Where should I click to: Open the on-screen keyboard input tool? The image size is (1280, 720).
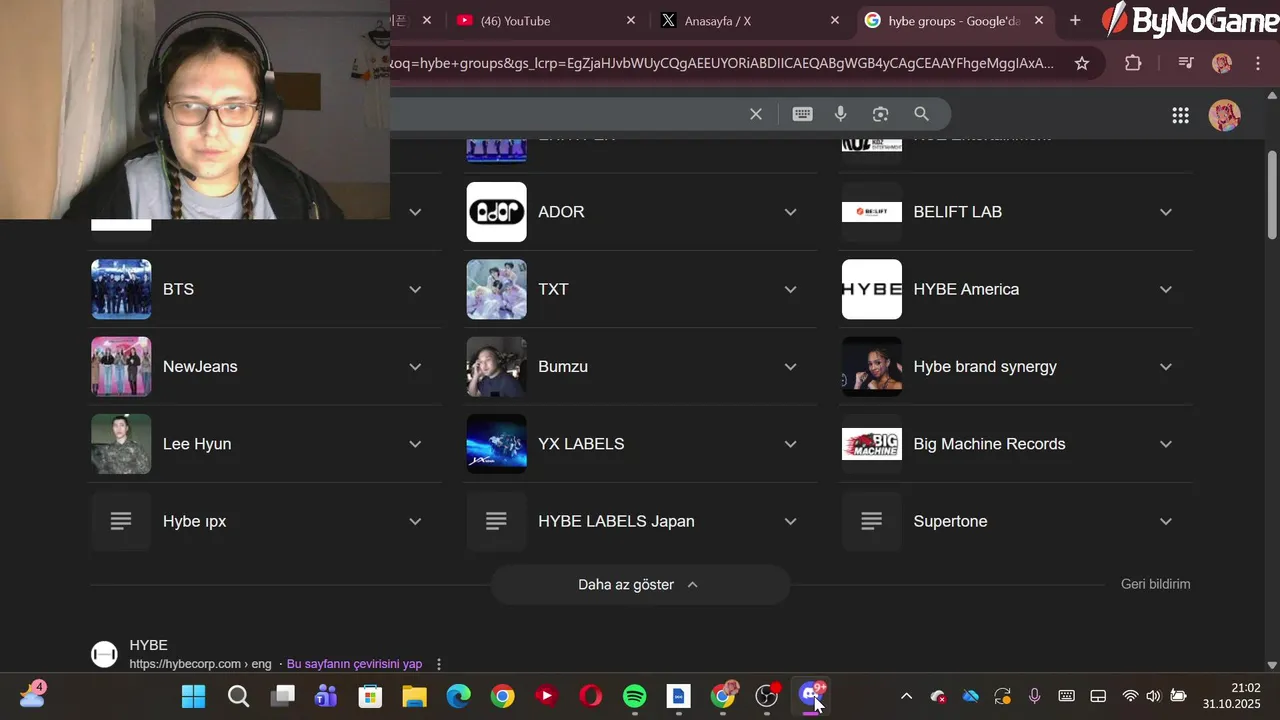point(802,114)
